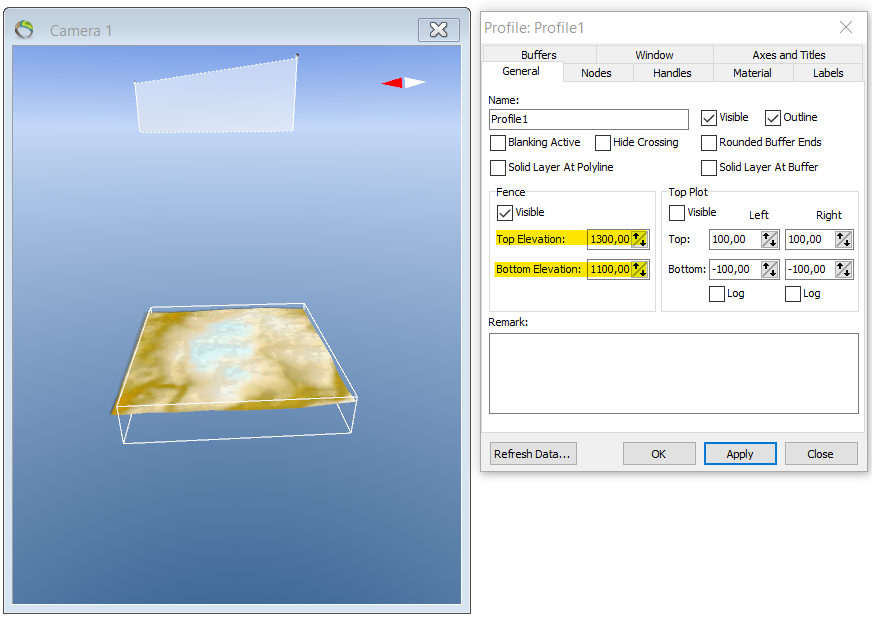Click the Bottom Elevation spin arrows
The height and width of the screenshot is (617, 872).
640,269
